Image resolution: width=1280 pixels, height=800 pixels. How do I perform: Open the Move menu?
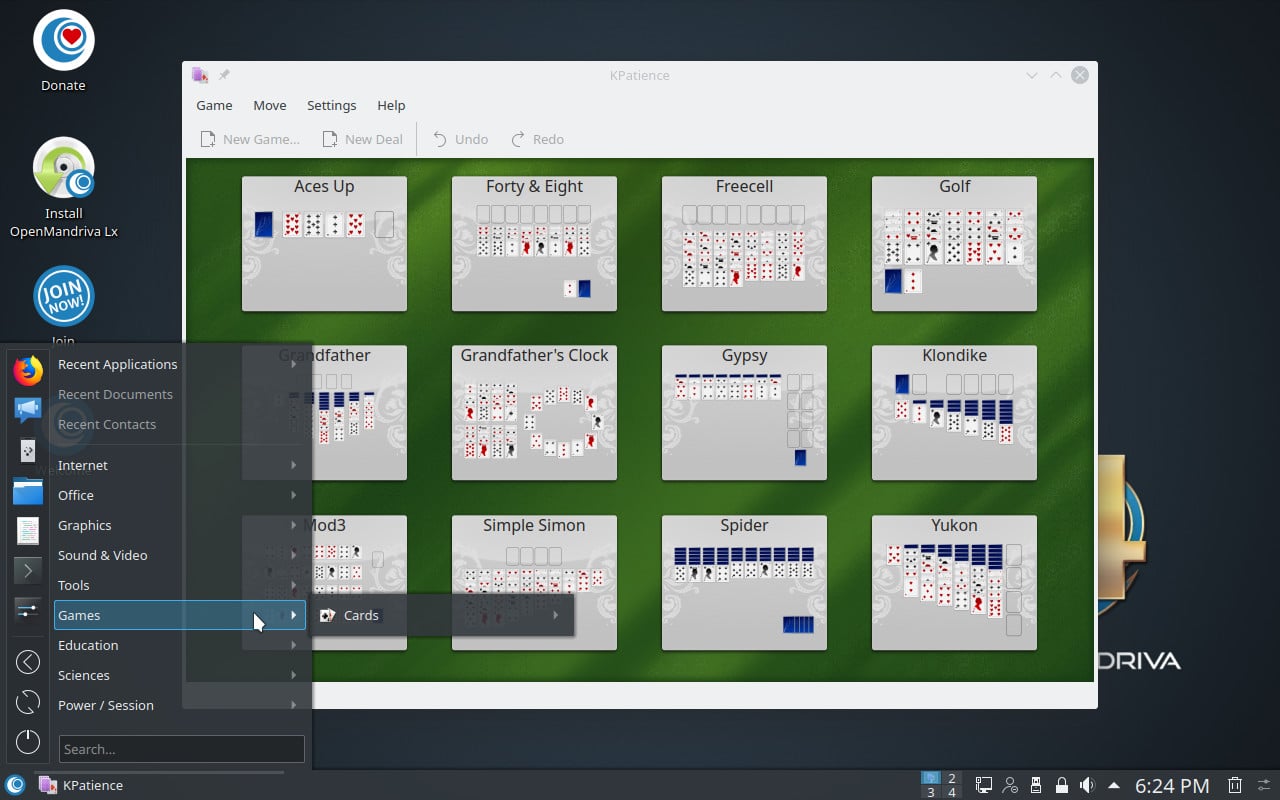coord(269,105)
